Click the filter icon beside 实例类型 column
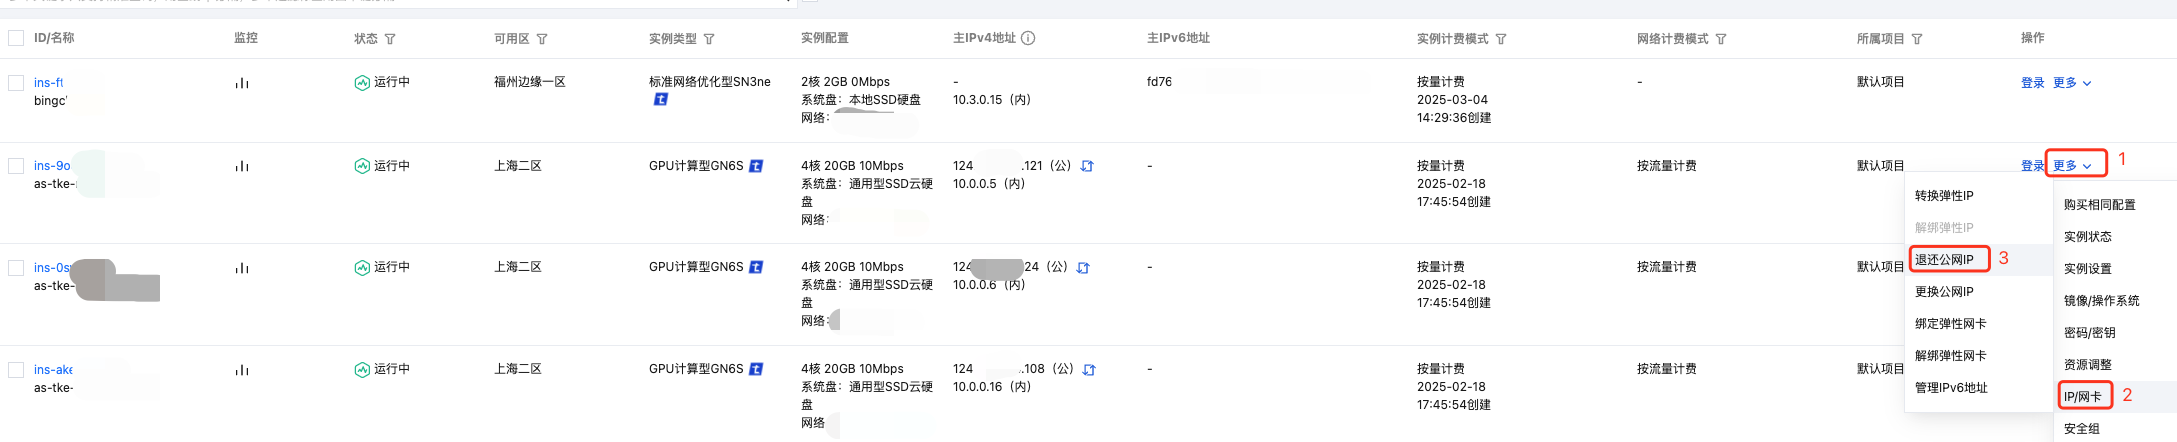 click(709, 39)
